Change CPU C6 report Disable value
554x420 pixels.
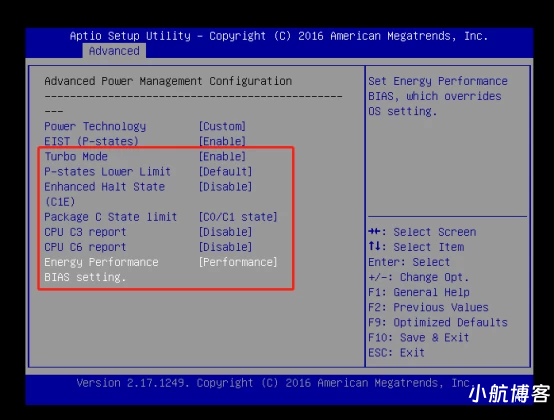(225, 247)
